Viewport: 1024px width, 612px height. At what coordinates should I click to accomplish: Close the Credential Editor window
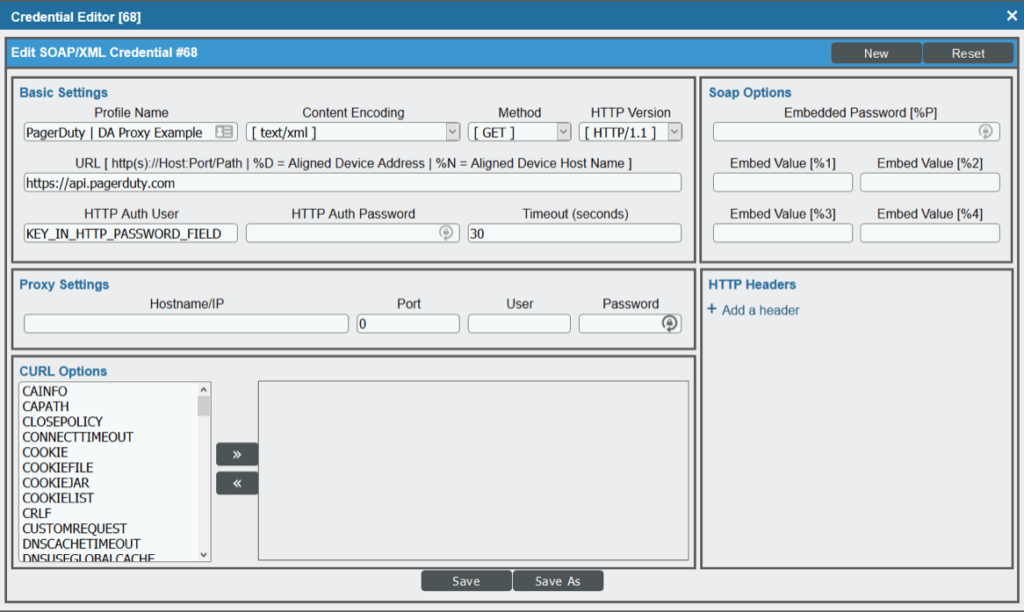pos(1011,15)
